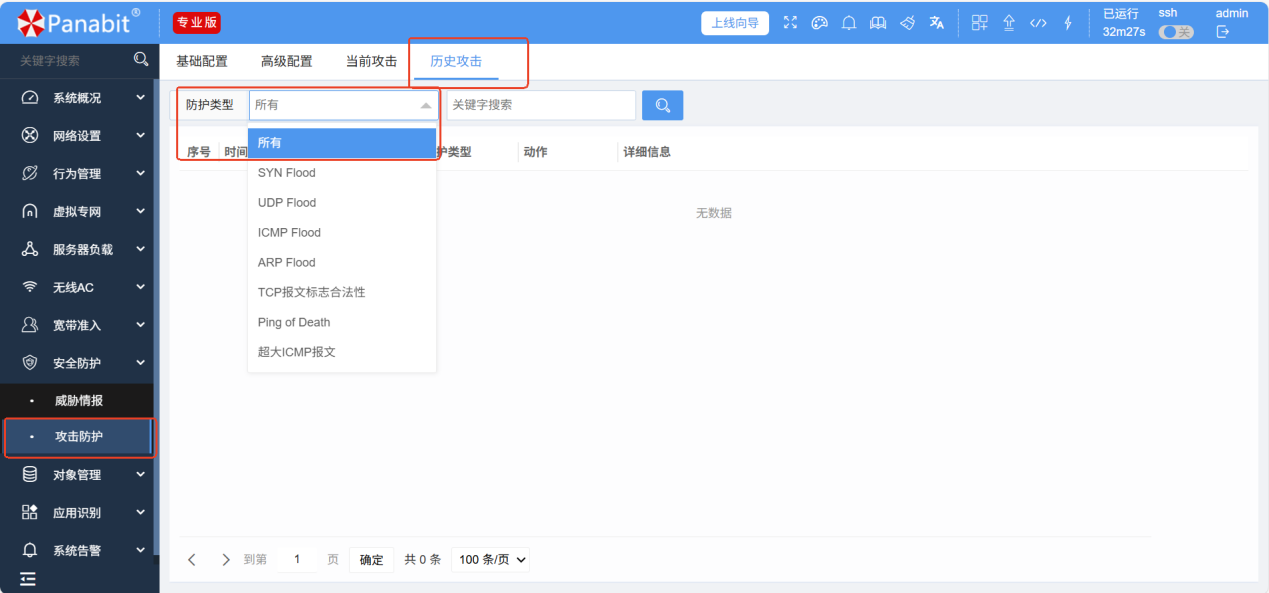Image resolution: width=1269 pixels, height=593 pixels.
Task: Open the 防护类型 dropdown box
Action: [x=342, y=105]
